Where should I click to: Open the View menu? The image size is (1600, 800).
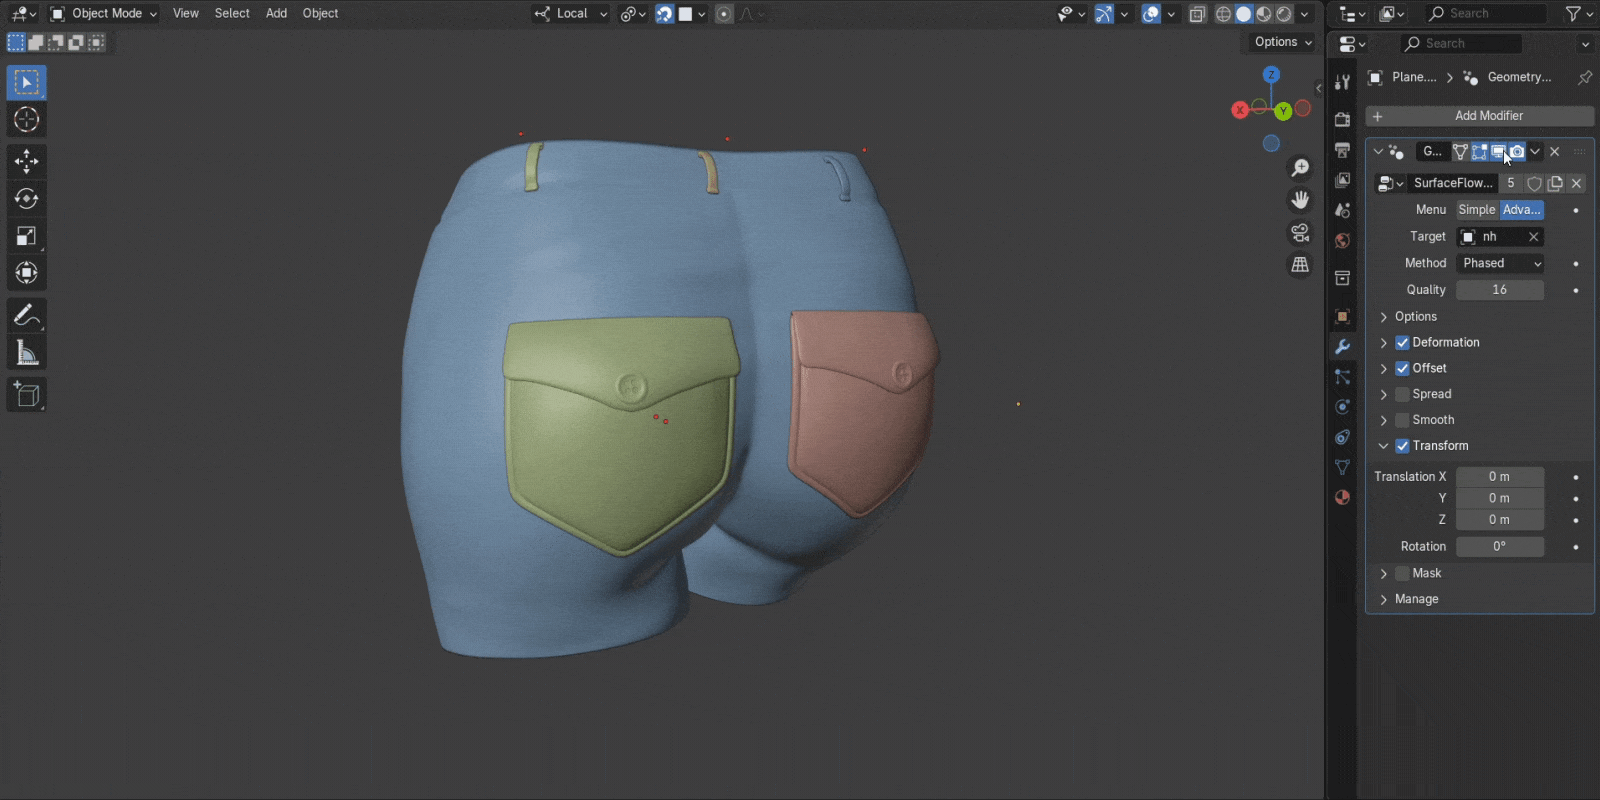[x=186, y=14]
